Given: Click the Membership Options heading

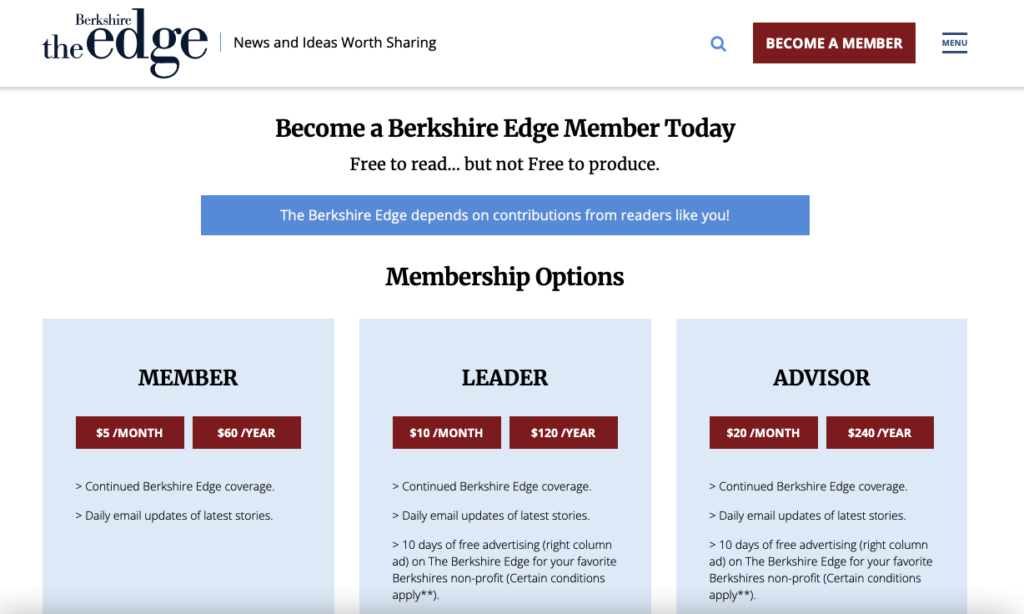Looking at the screenshot, I should 505,277.
